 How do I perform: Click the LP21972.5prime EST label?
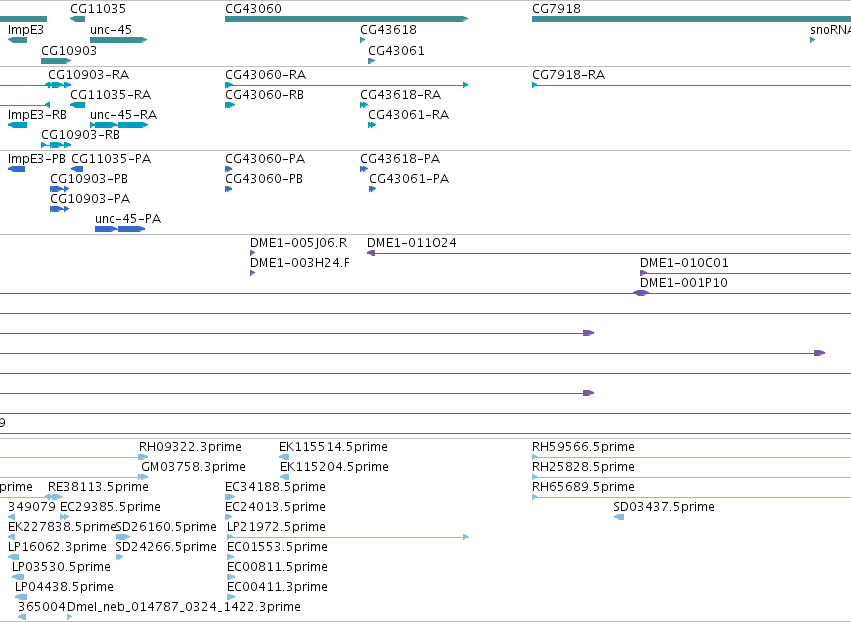pyautogui.click(x=276, y=528)
